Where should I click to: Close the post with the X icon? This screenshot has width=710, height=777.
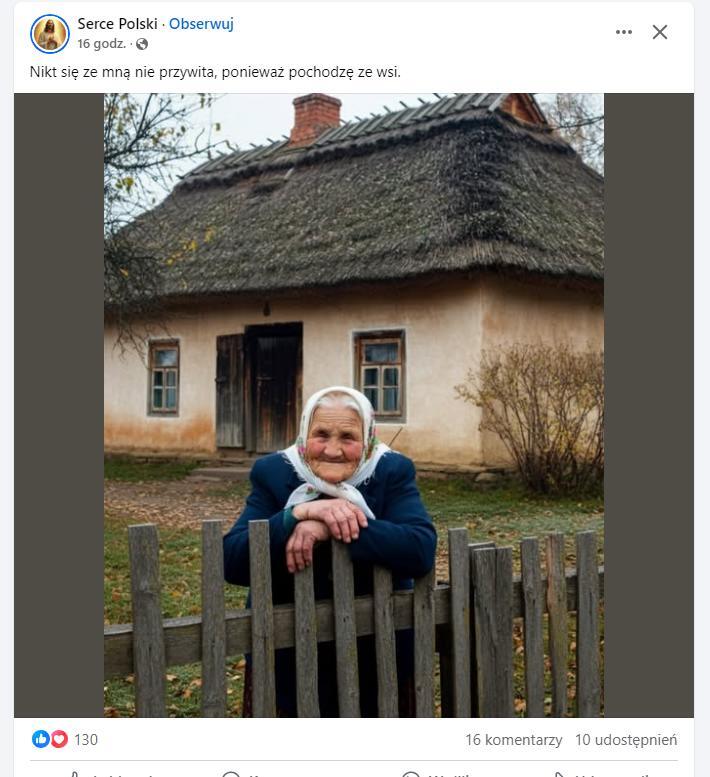click(659, 32)
